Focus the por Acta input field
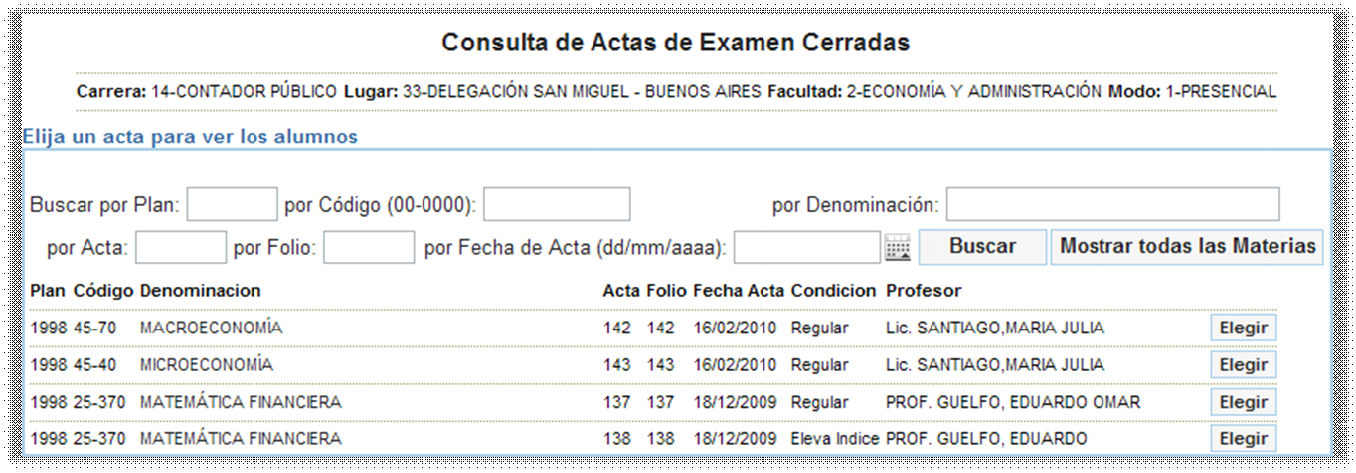This screenshot has width=1356, height=473. pyautogui.click(x=181, y=247)
